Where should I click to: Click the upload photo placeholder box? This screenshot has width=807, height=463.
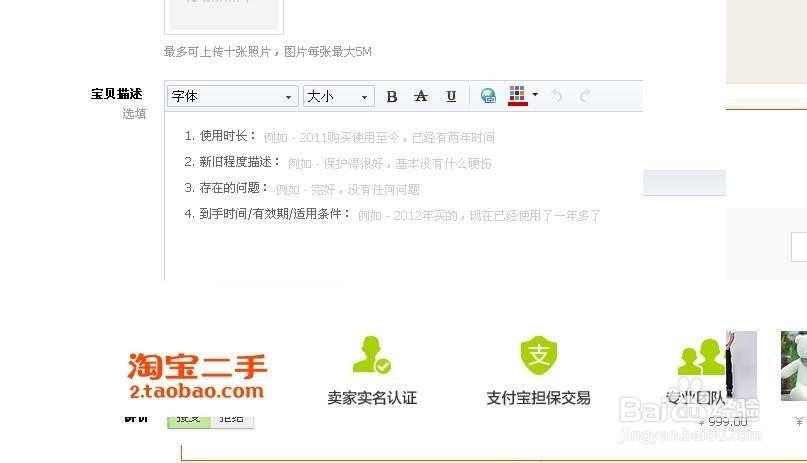(224, 16)
